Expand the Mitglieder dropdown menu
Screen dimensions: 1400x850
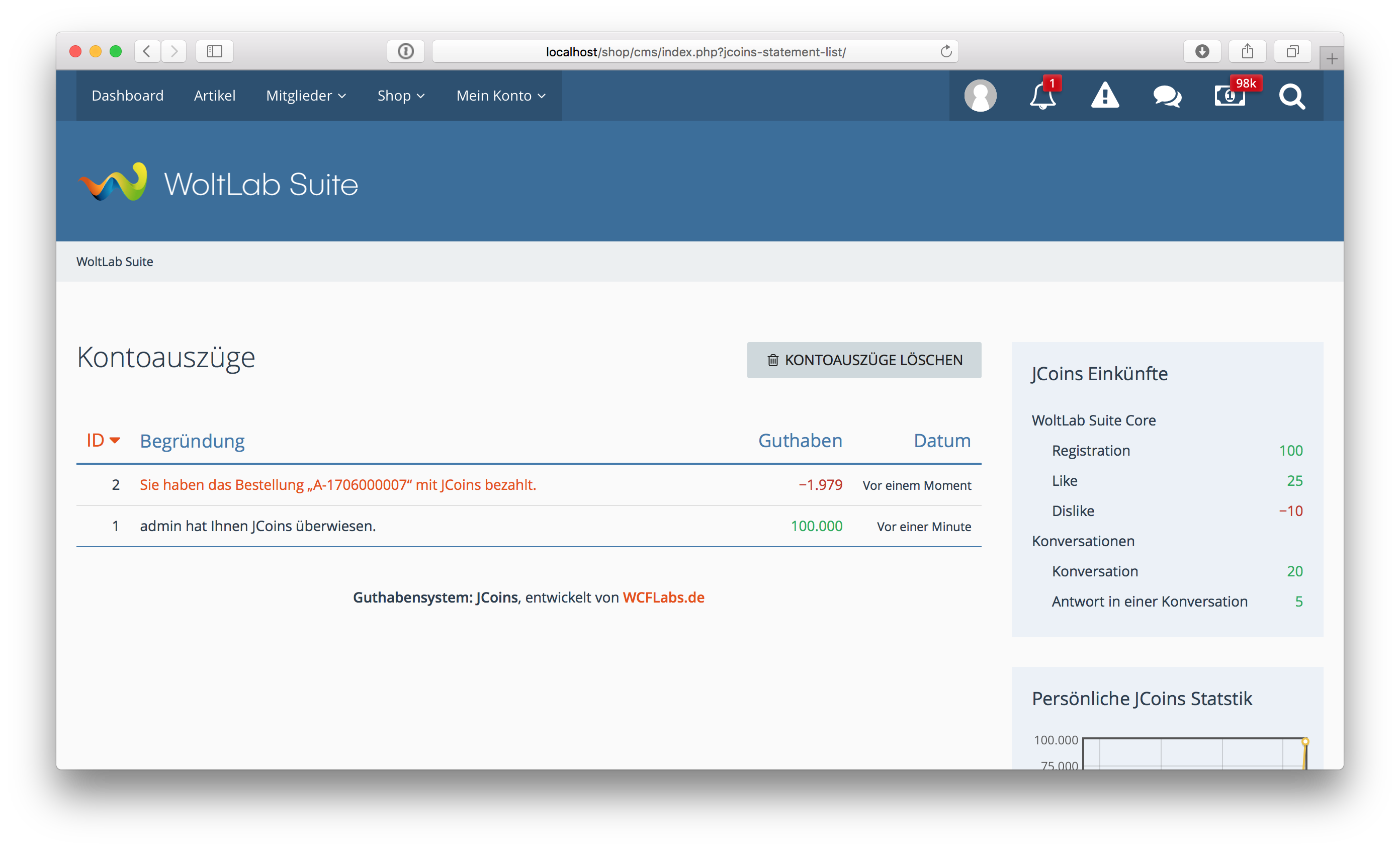click(x=306, y=96)
